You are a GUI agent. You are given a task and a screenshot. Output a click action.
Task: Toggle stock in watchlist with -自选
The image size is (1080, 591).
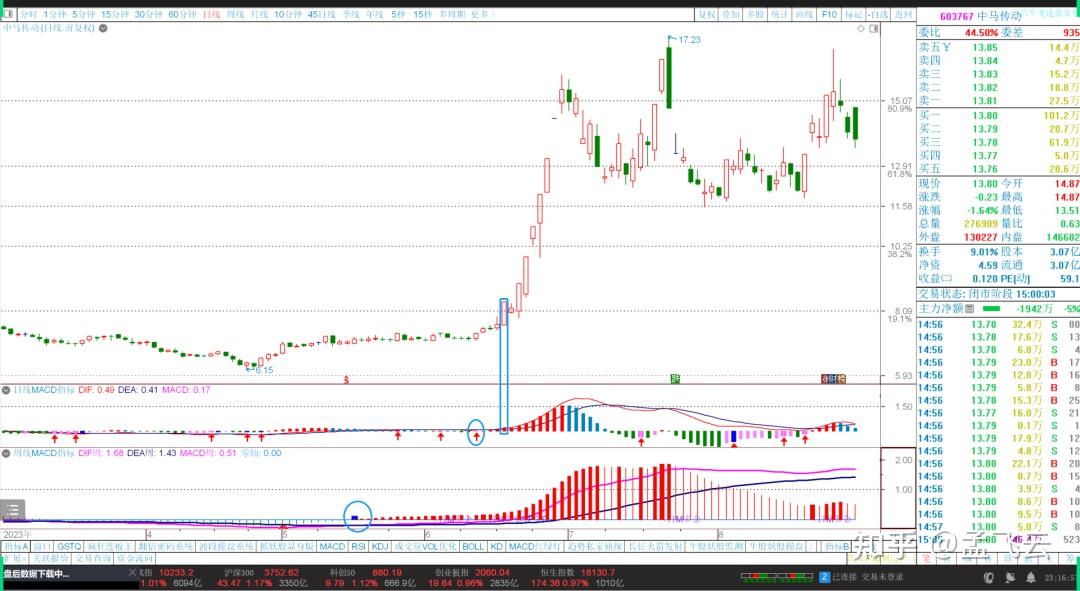click(x=878, y=14)
